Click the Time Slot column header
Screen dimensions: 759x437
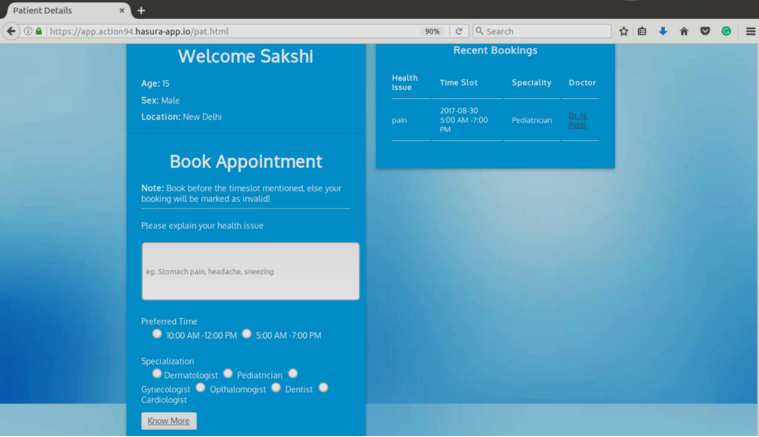(x=458, y=83)
